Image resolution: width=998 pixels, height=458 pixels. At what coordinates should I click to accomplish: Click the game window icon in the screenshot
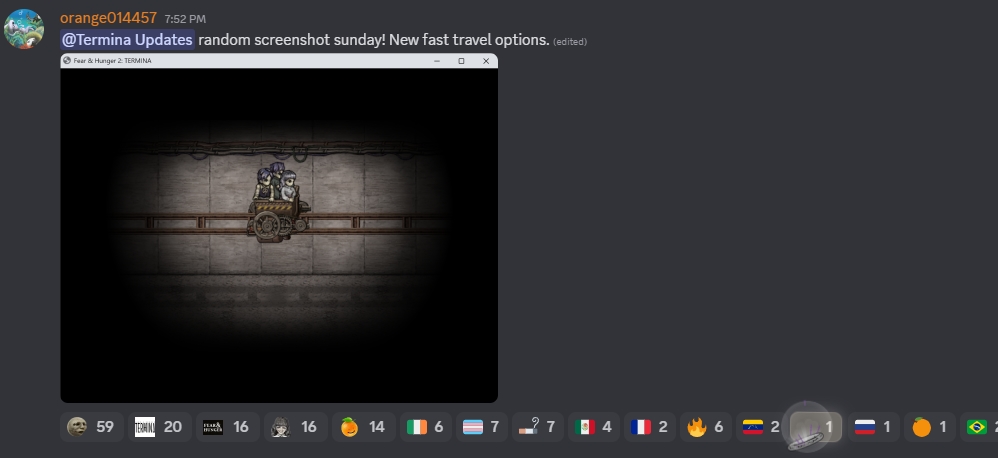(67, 60)
